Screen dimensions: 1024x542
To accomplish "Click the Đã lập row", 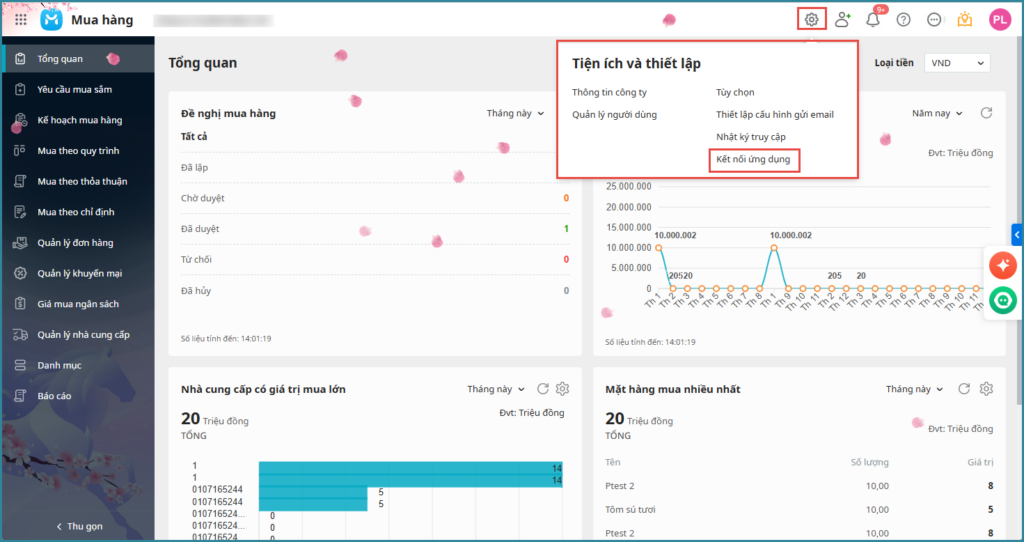I will [x=375, y=167].
